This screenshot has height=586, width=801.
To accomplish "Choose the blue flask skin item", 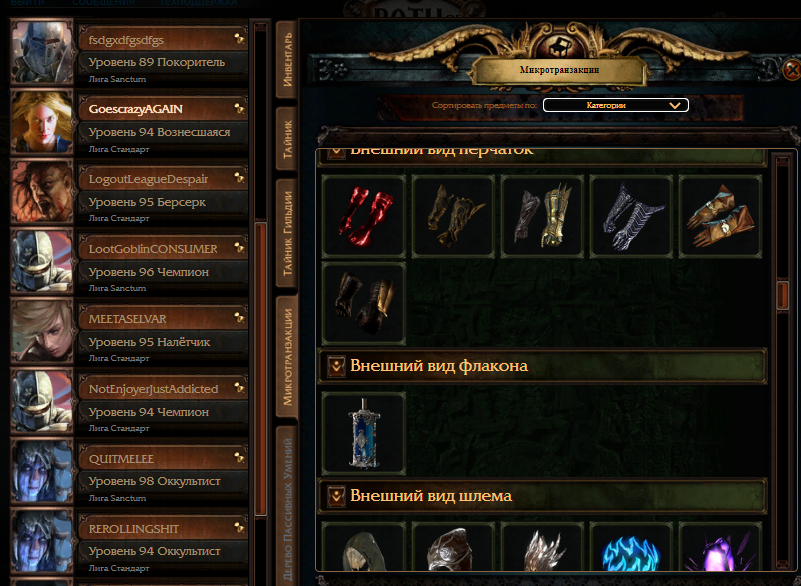I will coord(364,433).
